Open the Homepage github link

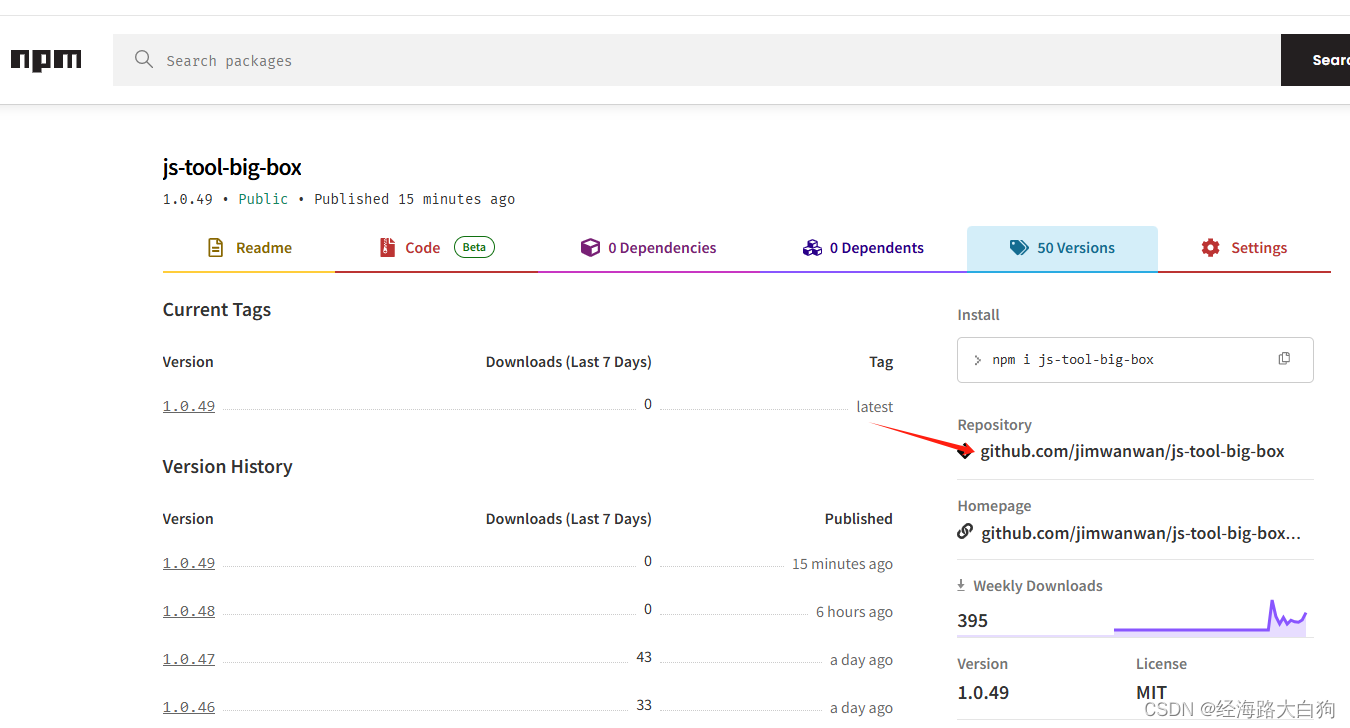[1141, 533]
